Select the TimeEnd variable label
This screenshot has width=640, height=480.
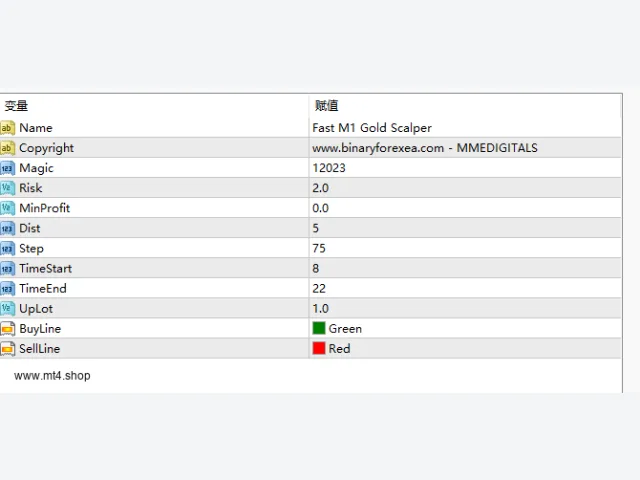(43, 288)
